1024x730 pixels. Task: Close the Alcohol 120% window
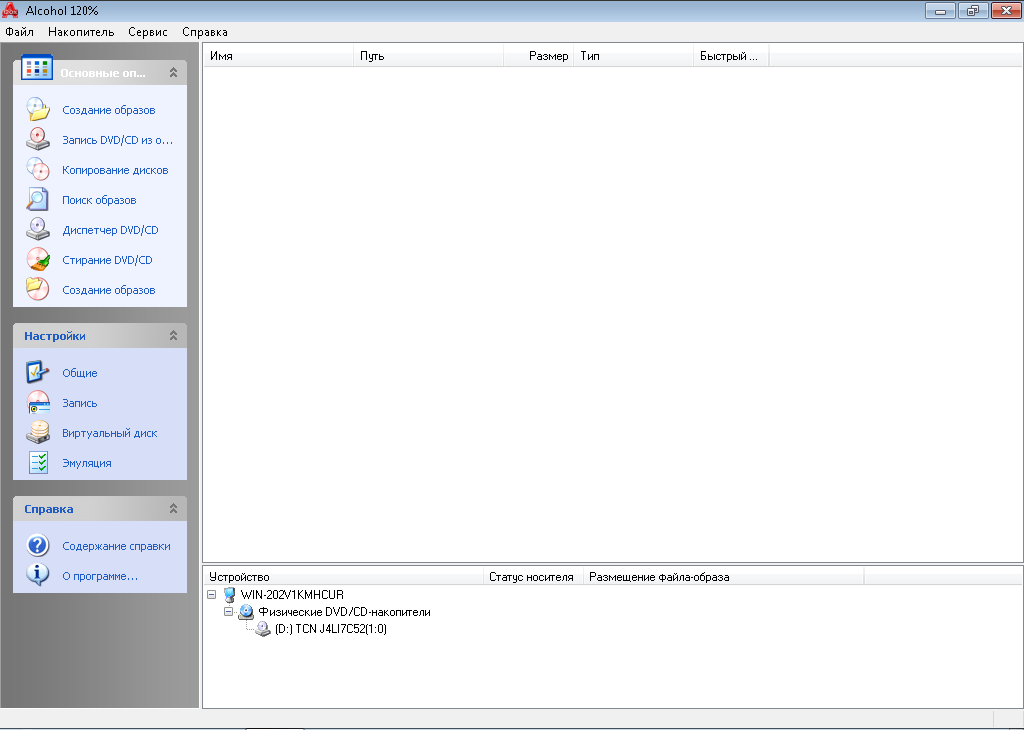[x=1006, y=10]
